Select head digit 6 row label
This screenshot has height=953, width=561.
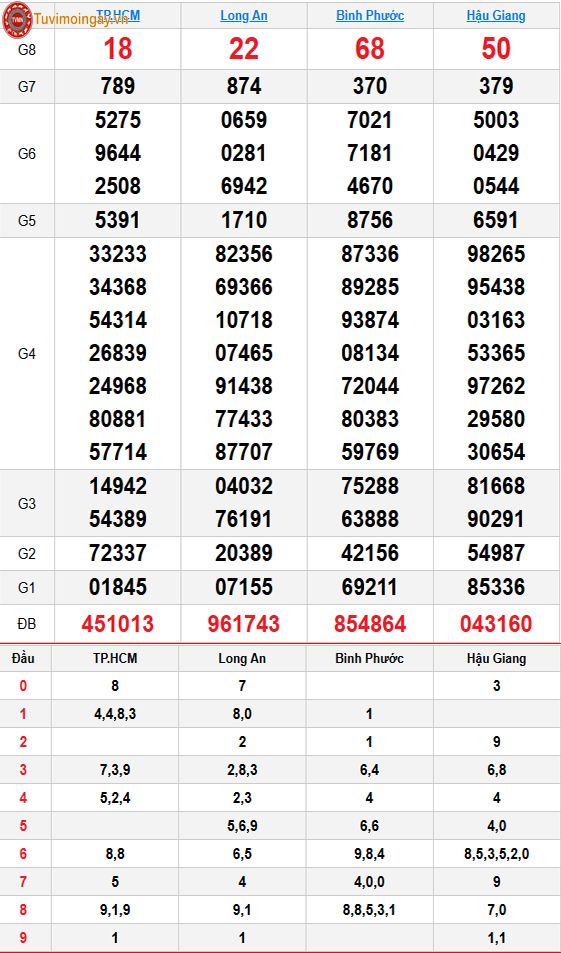click(23, 854)
